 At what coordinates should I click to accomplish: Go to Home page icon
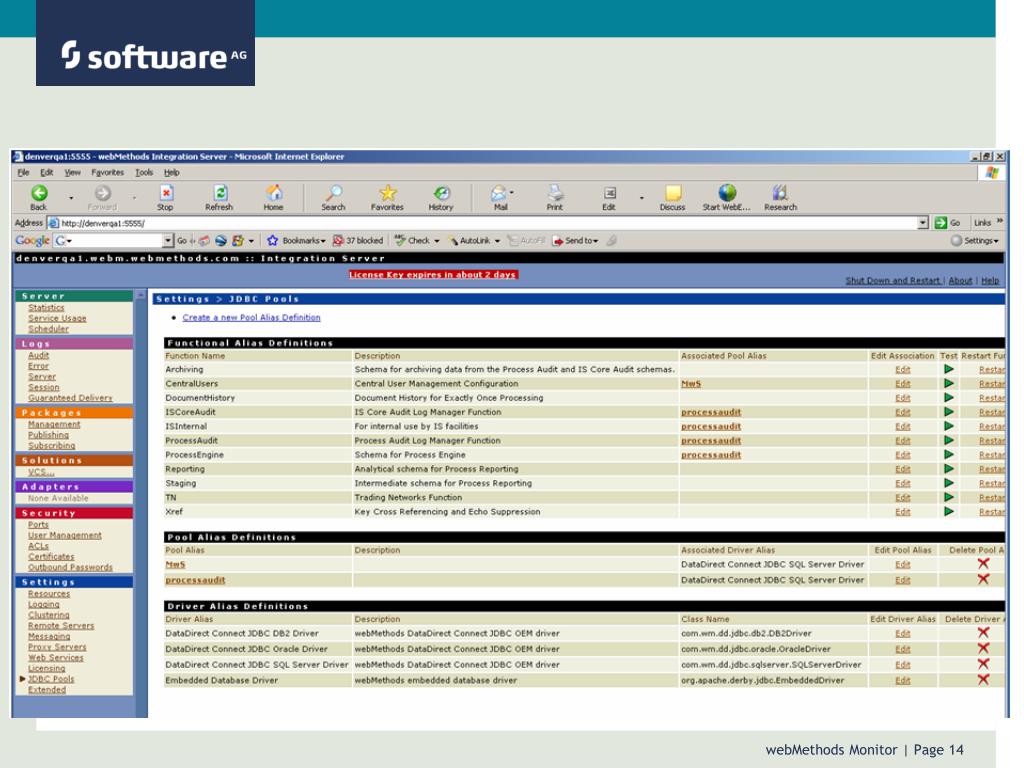click(x=274, y=193)
